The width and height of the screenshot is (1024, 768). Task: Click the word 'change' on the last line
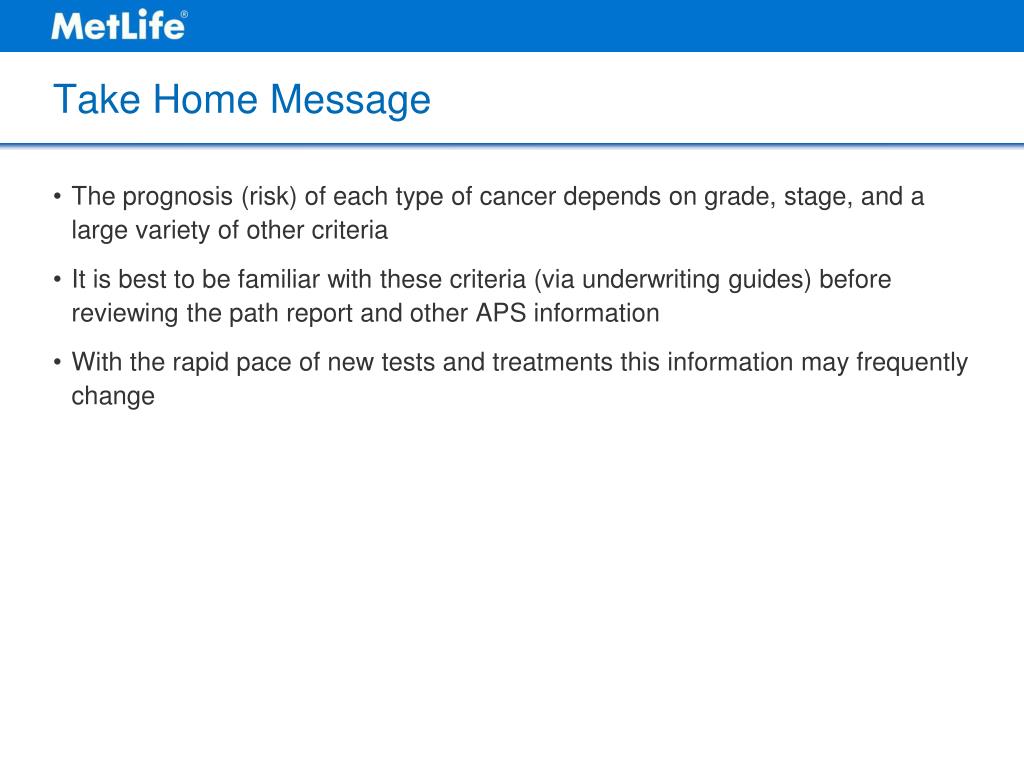[113, 396]
